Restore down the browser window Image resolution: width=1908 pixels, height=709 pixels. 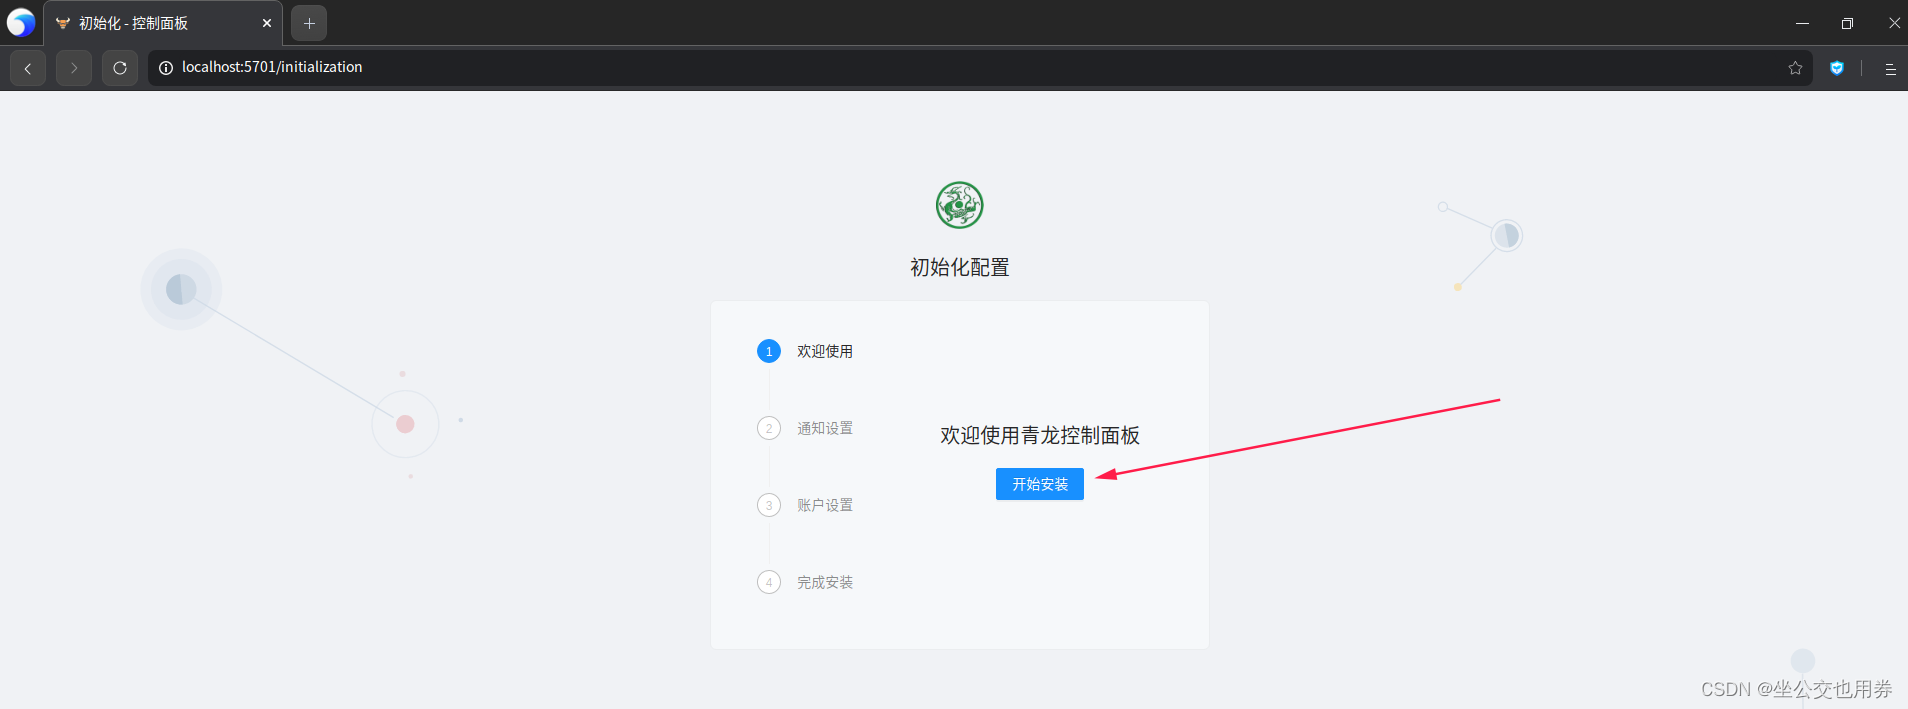(x=1847, y=23)
